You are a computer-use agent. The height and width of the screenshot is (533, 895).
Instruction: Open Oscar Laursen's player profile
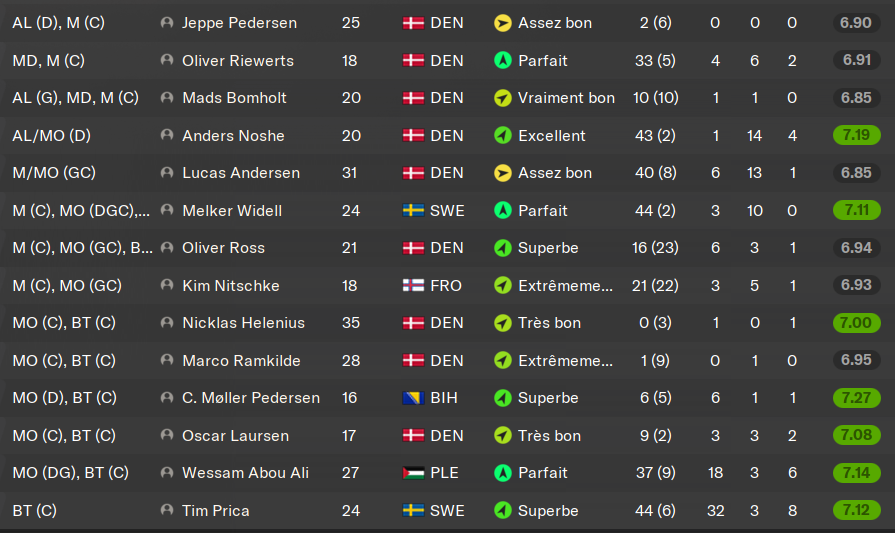pyautogui.click(x=235, y=436)
